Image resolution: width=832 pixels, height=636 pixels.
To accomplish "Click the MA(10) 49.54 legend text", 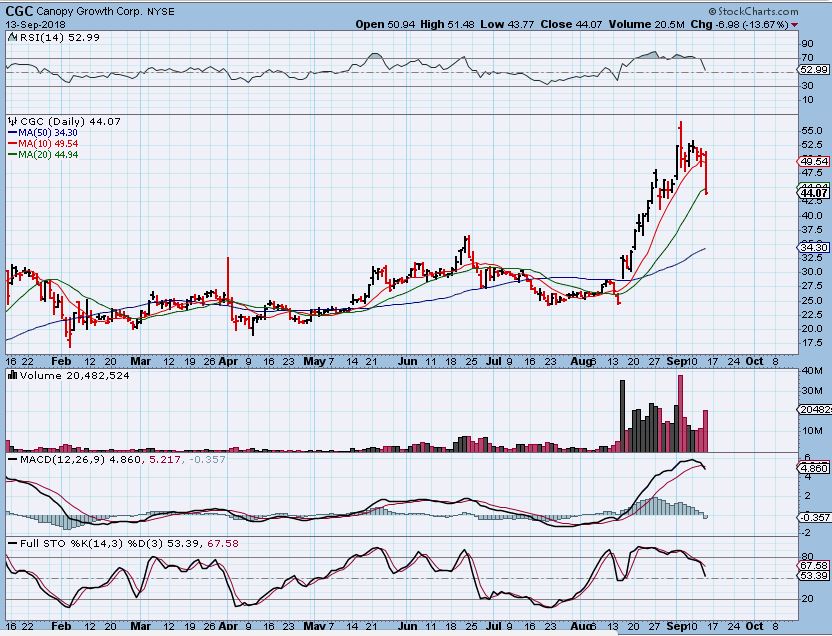I will 48,144.
